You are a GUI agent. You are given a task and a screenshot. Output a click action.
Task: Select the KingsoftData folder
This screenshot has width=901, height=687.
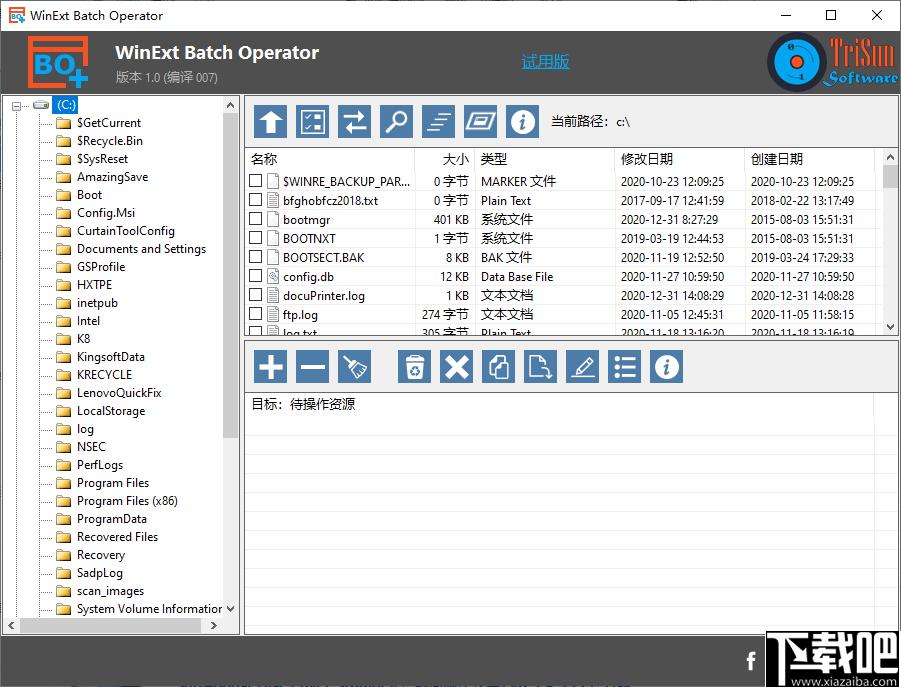click(110, 357)
